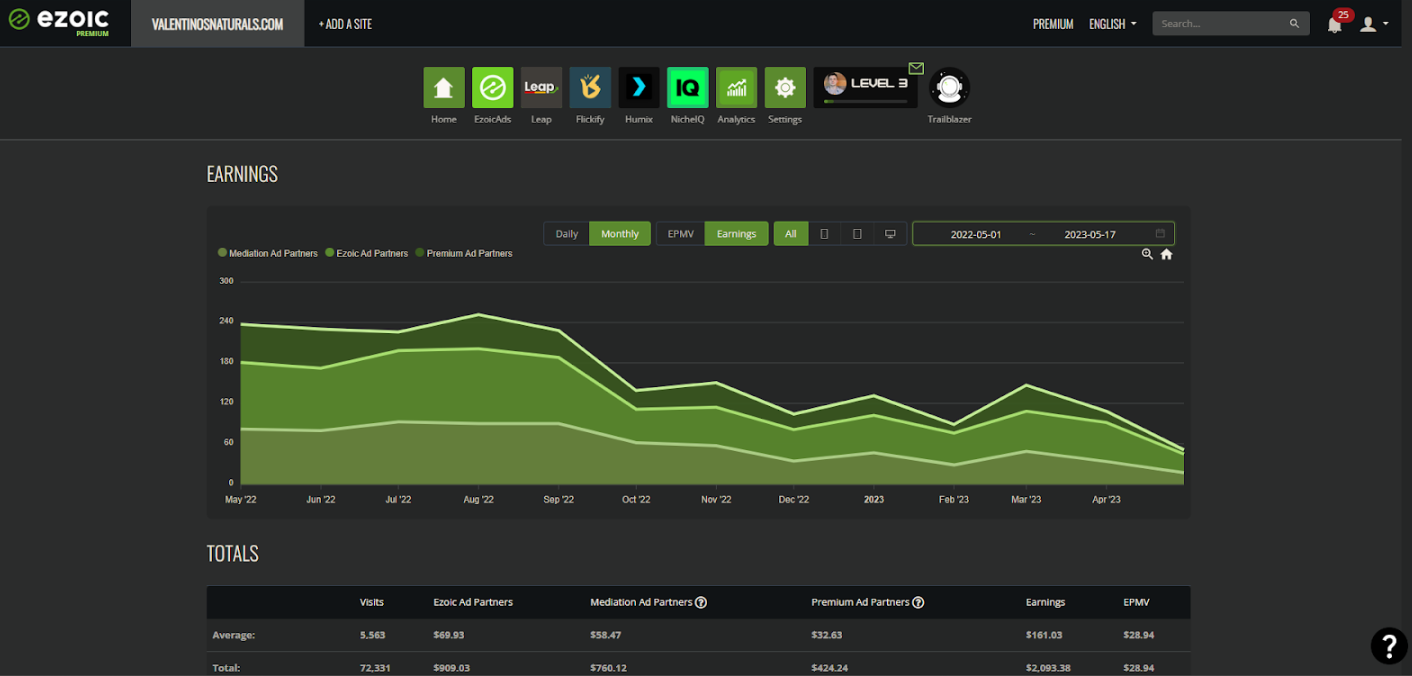Click the Ezoic Ad Partners column header
Image resolution: width=1412 pixels, height=676 pixels.
click(473, 603)
